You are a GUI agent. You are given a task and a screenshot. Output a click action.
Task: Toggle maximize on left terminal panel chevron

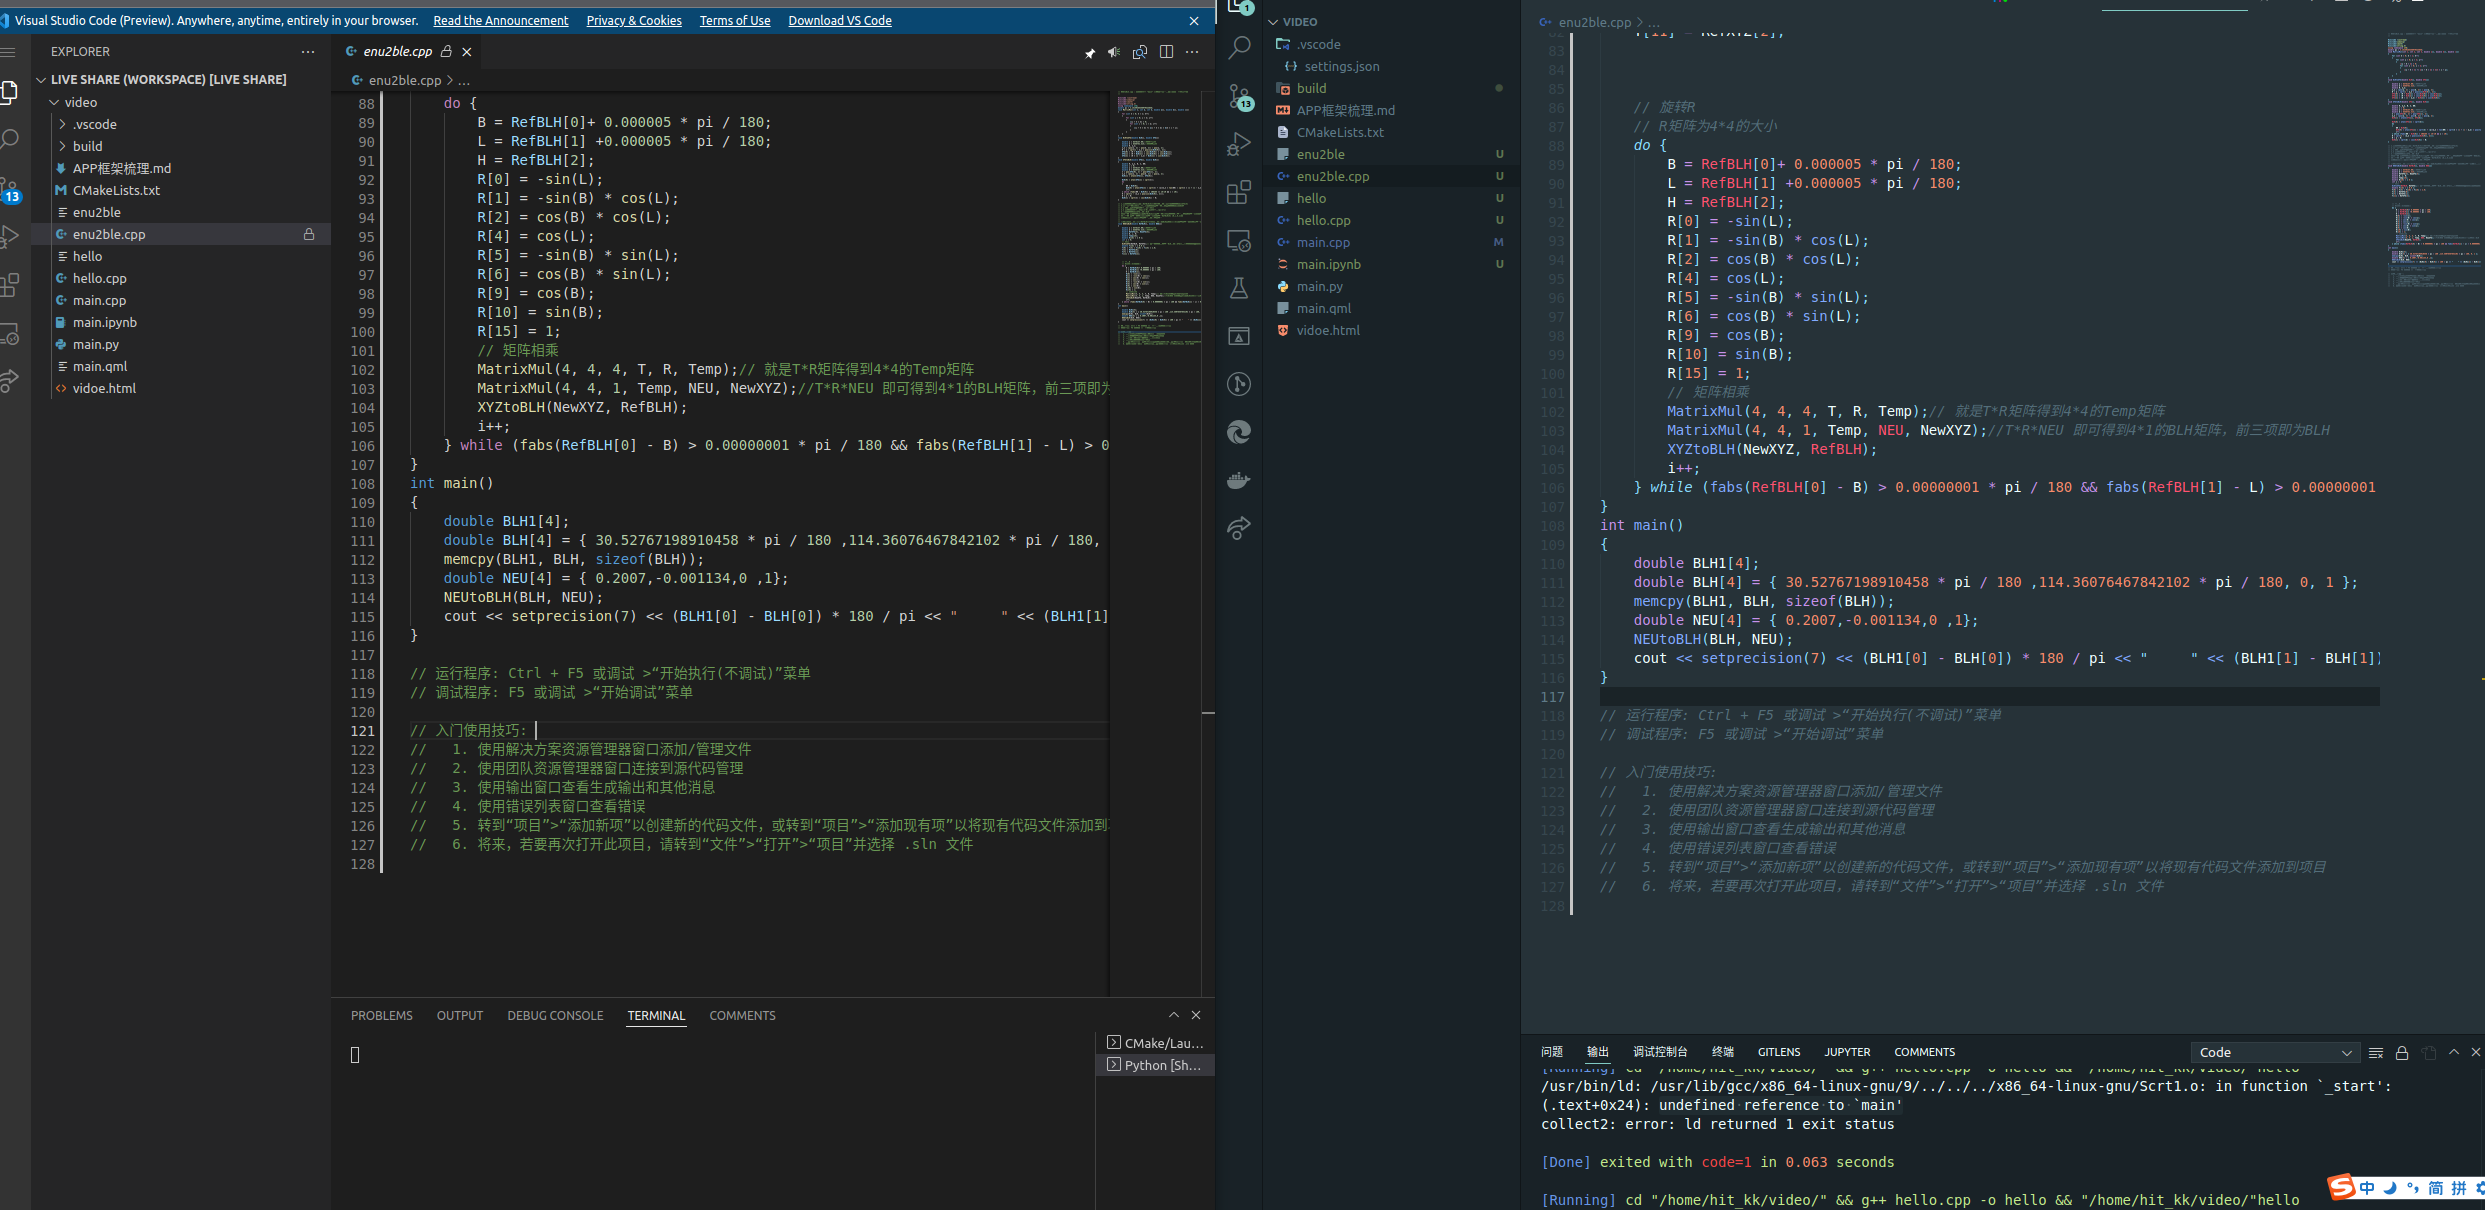(1174, 1015)
